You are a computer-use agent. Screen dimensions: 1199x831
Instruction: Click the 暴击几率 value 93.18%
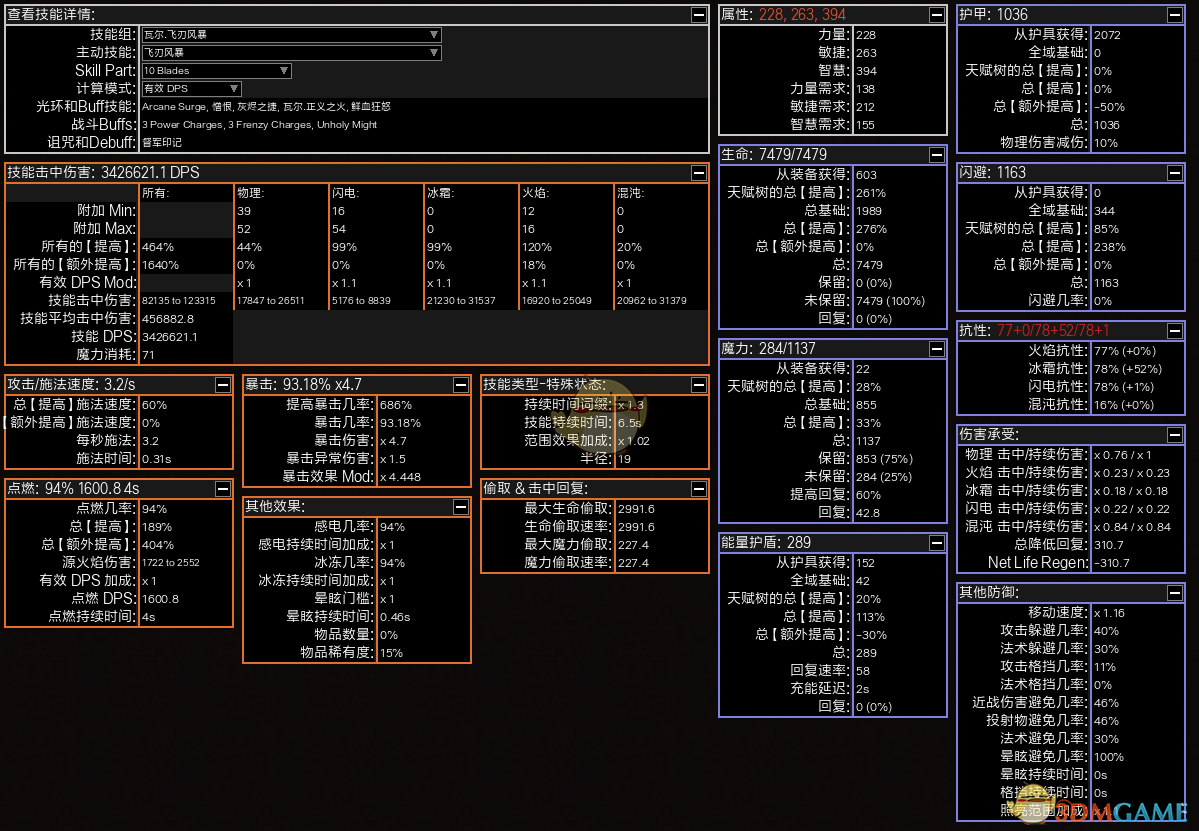[x=399, y=423]
